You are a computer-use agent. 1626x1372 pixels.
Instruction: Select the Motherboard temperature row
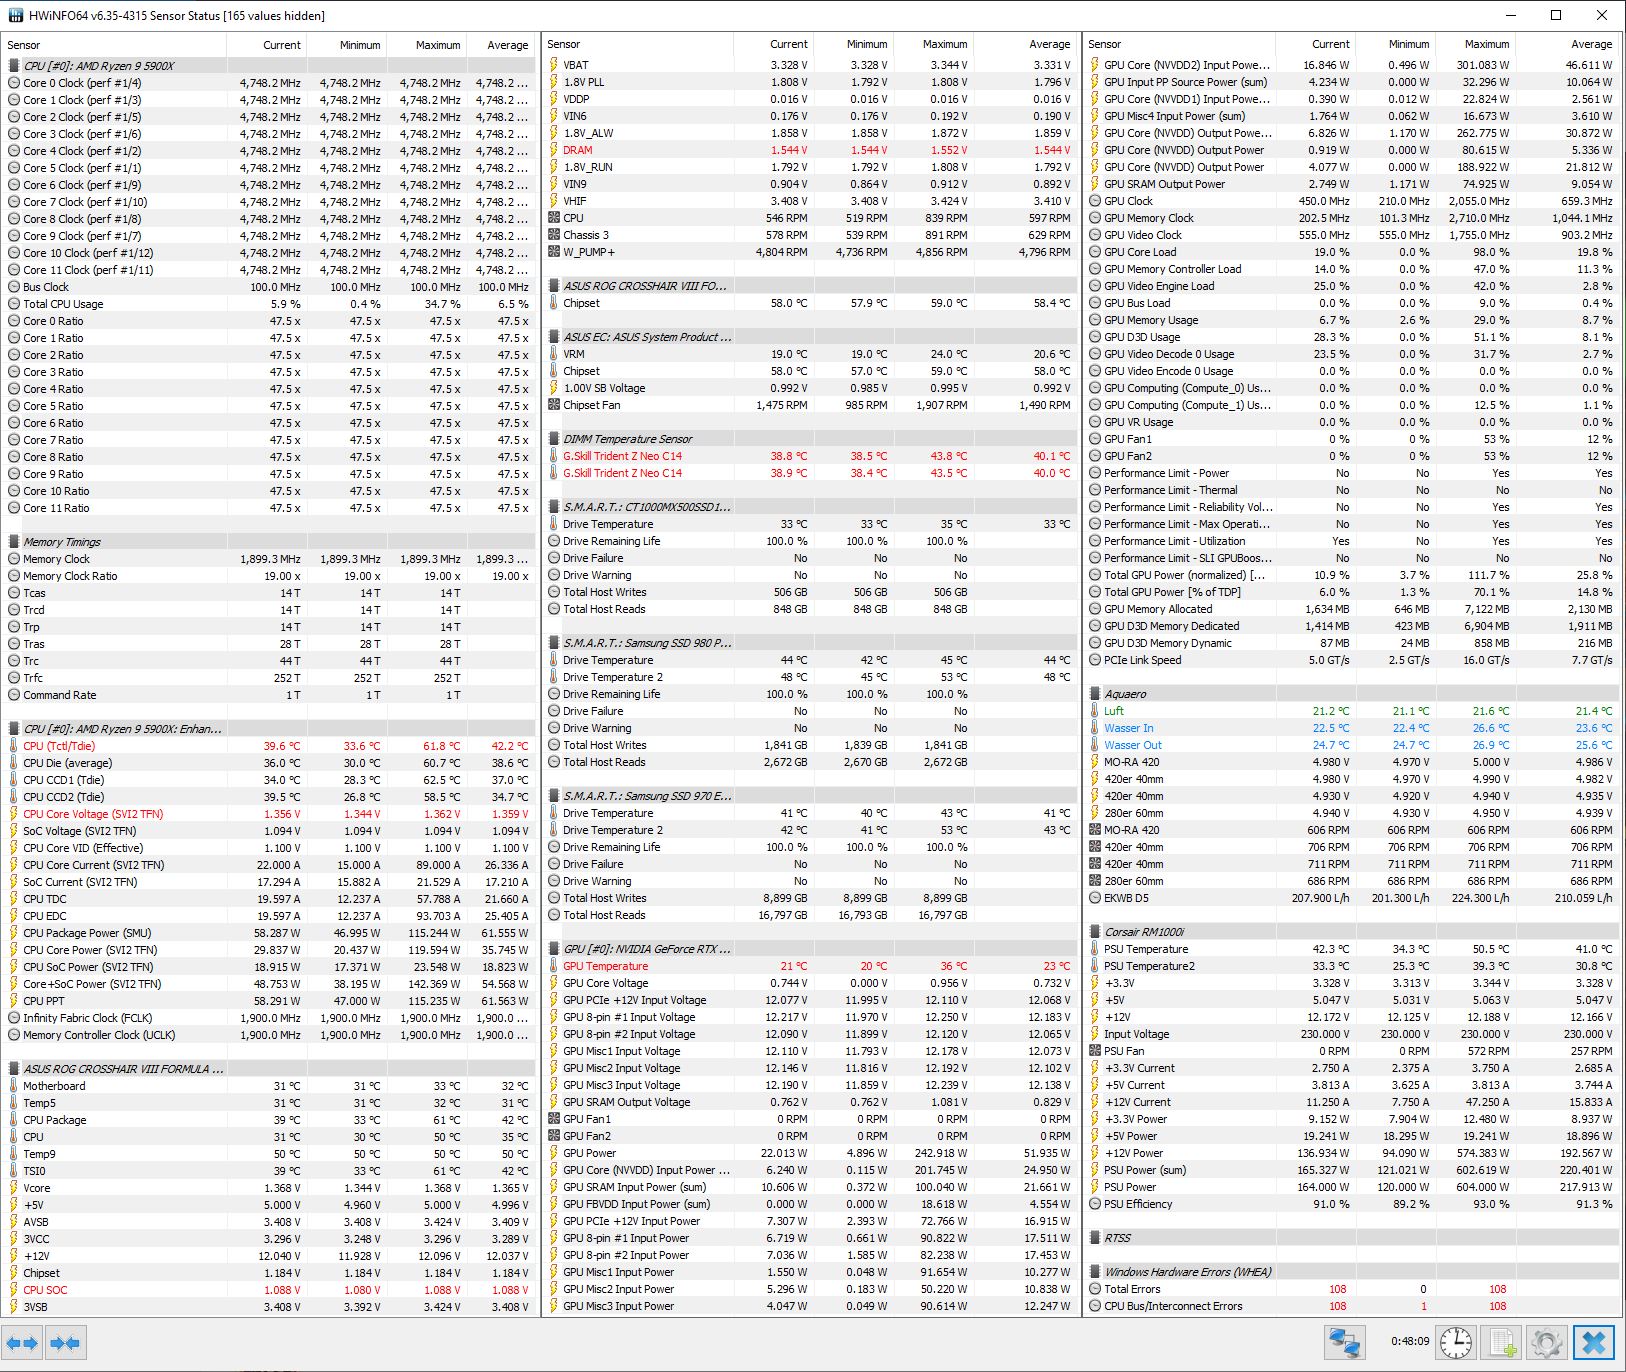269,1086
